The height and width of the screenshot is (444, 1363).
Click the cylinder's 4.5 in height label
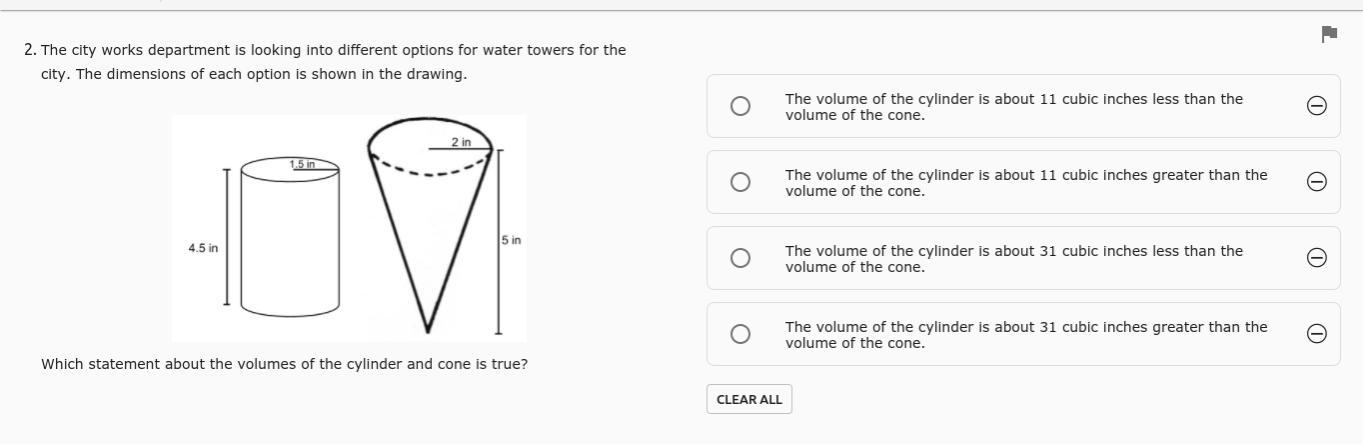[x=203, y=248]
